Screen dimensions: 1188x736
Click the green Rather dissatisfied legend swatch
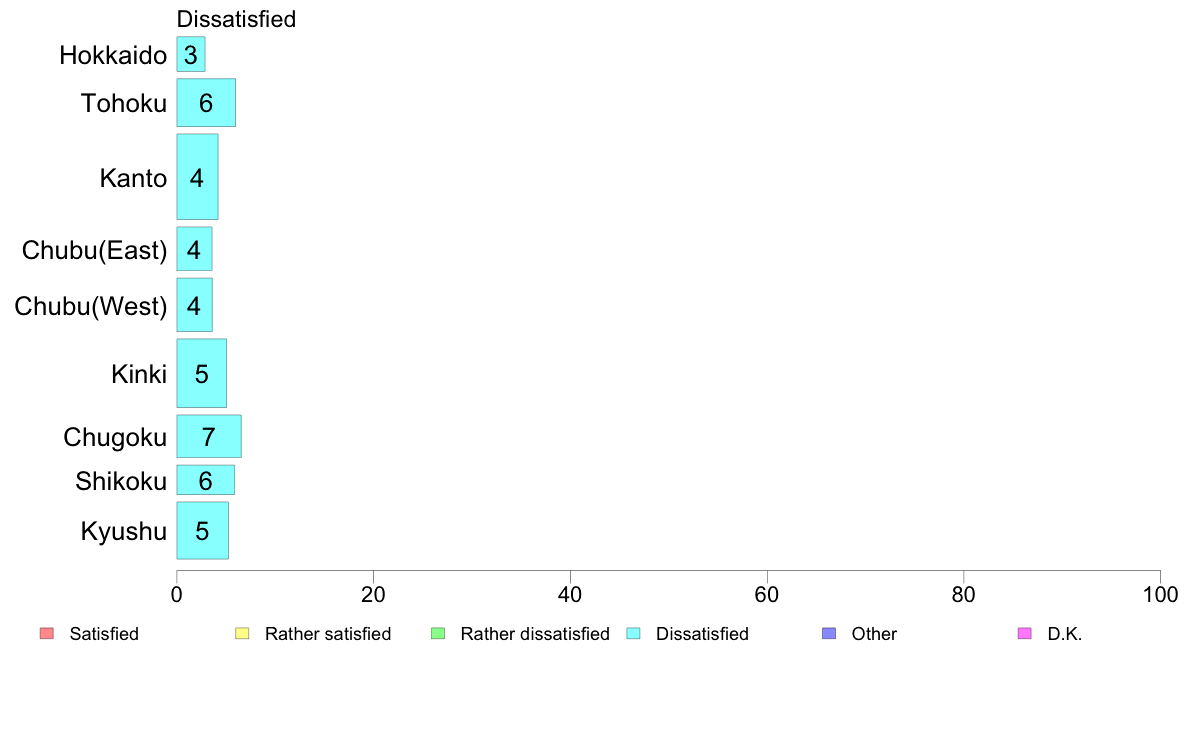[x=438, y=634]
